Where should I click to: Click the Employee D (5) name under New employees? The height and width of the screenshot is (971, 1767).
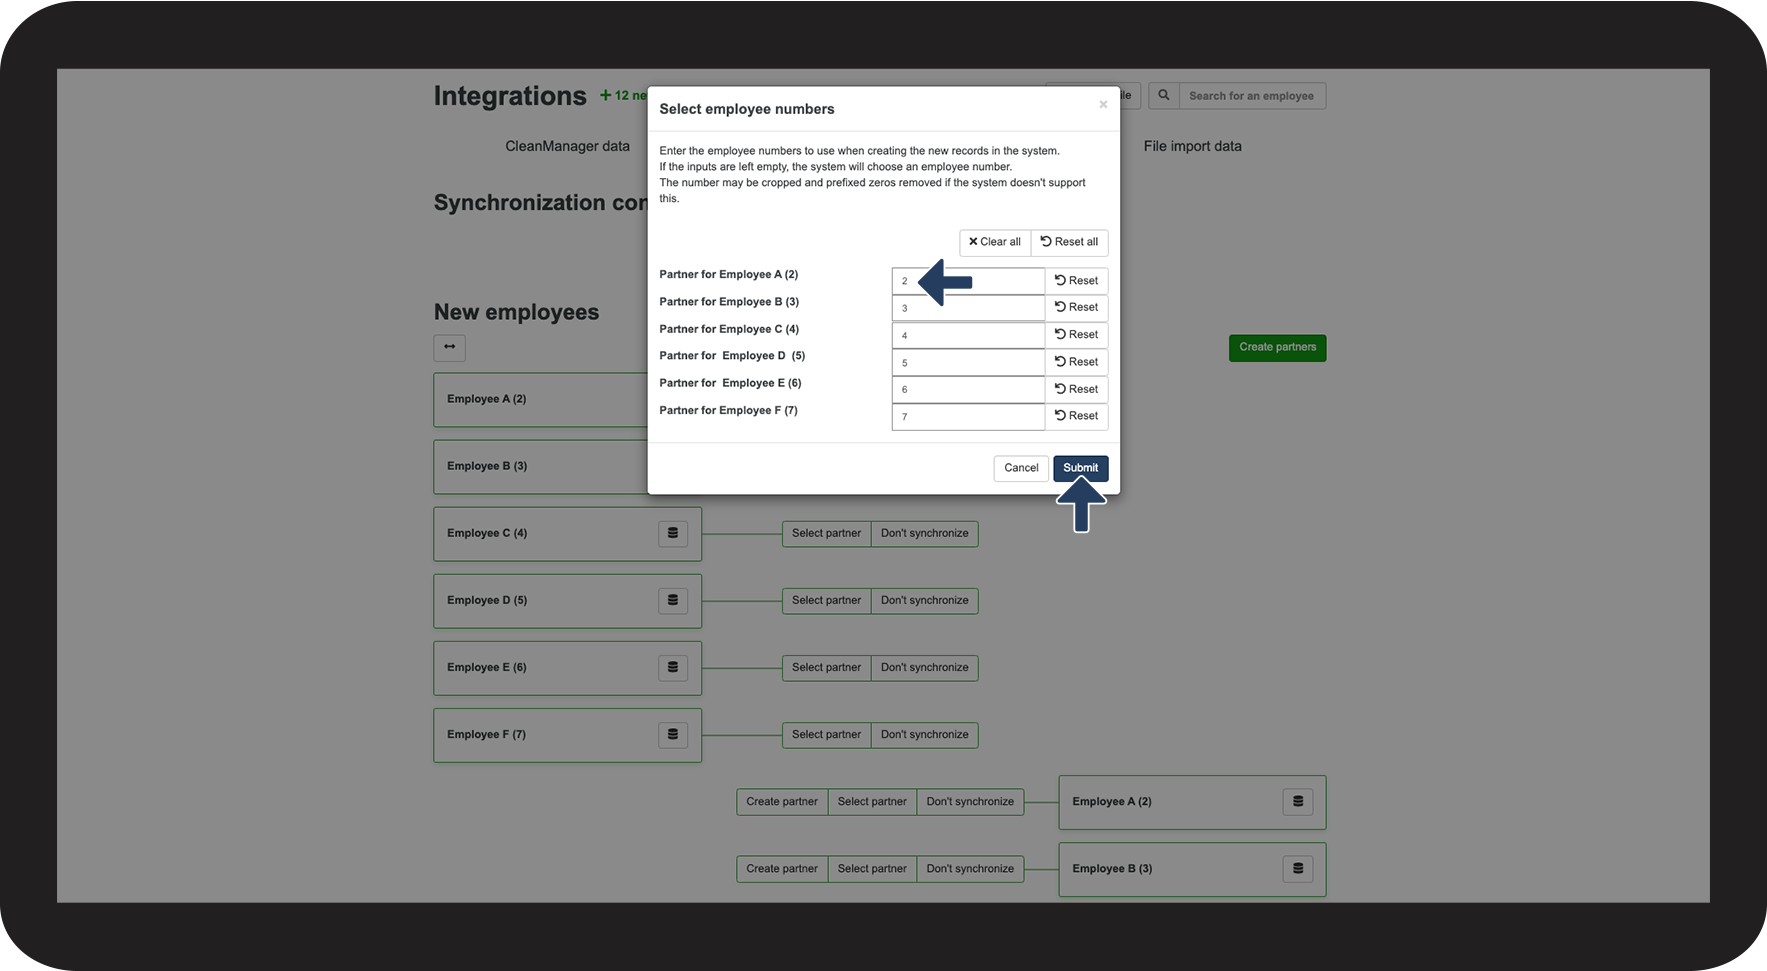(x=487, y=601)
